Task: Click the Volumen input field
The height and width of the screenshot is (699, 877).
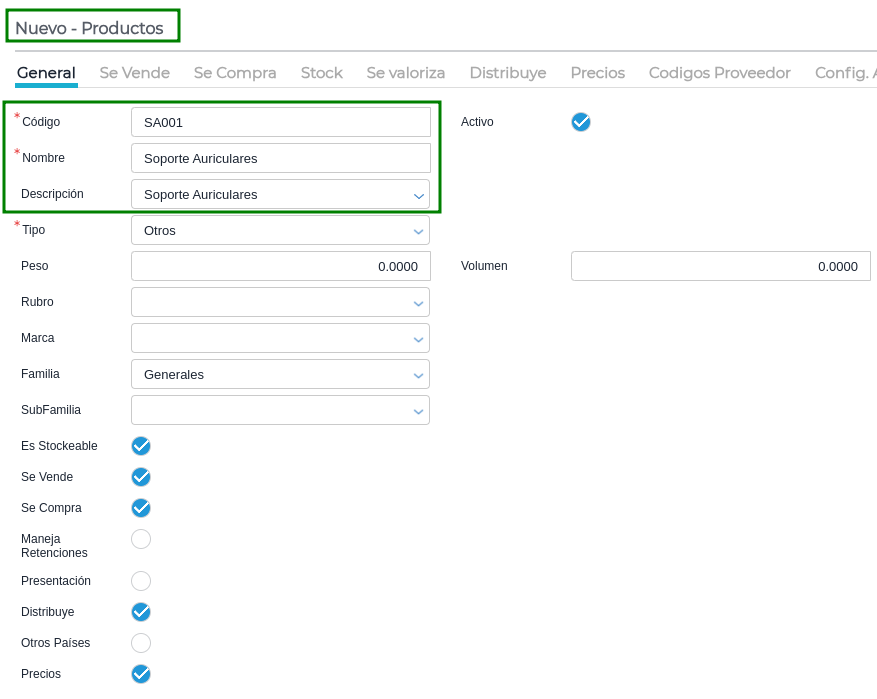Action: [720, 266]
